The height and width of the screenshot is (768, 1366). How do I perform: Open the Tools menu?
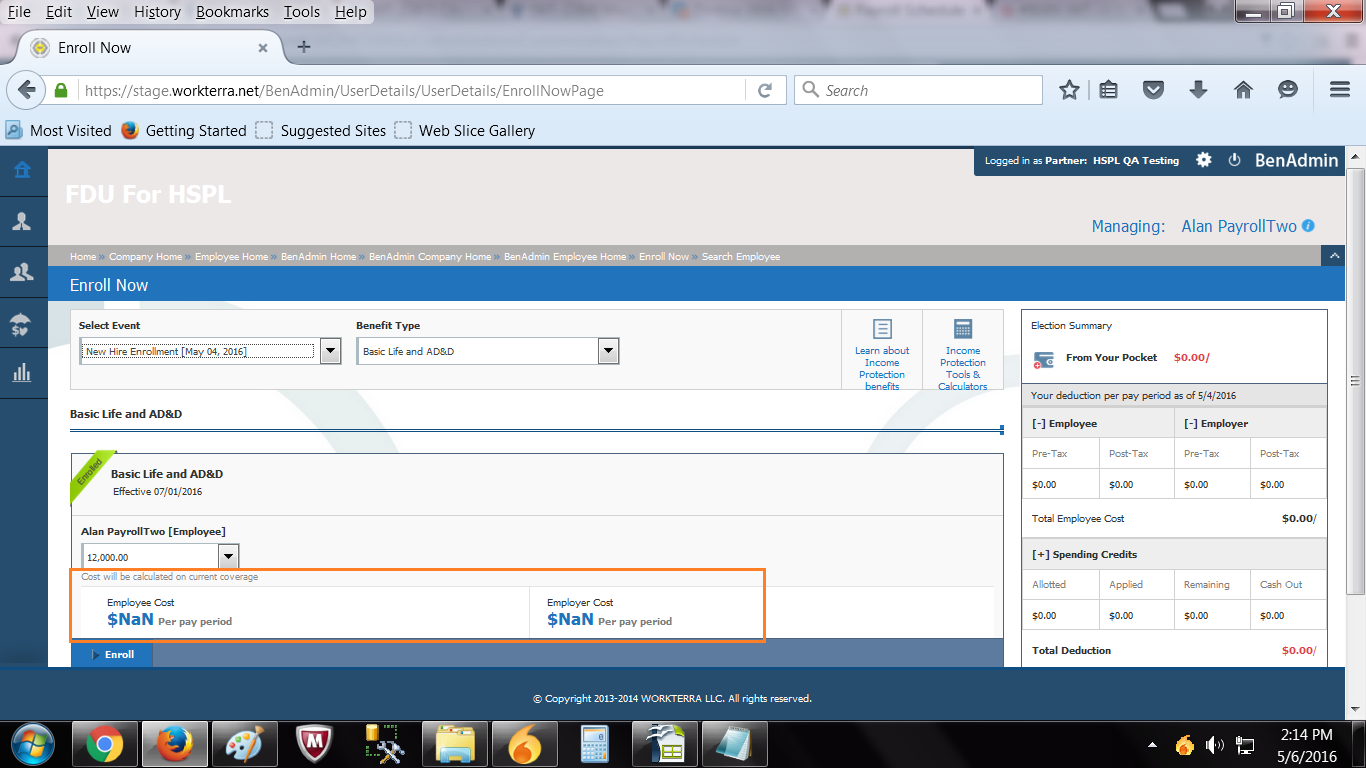301,12
